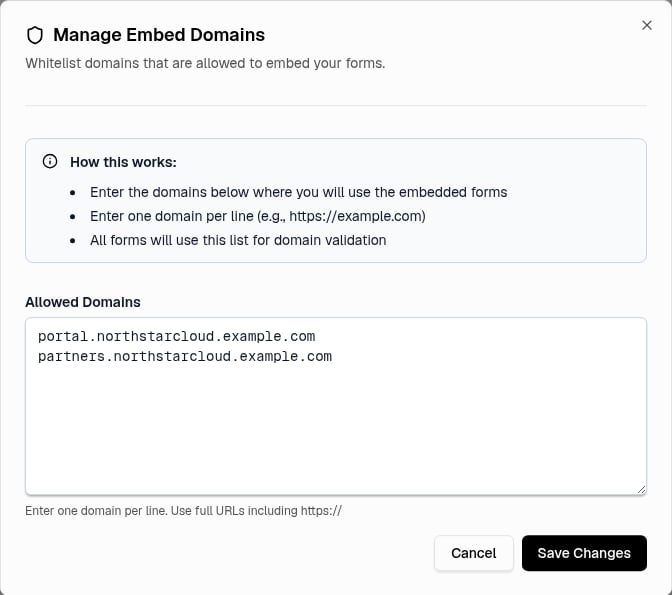
Task: Close the Manage Embed Domains dialog
Action: click(x=647, y=25)
